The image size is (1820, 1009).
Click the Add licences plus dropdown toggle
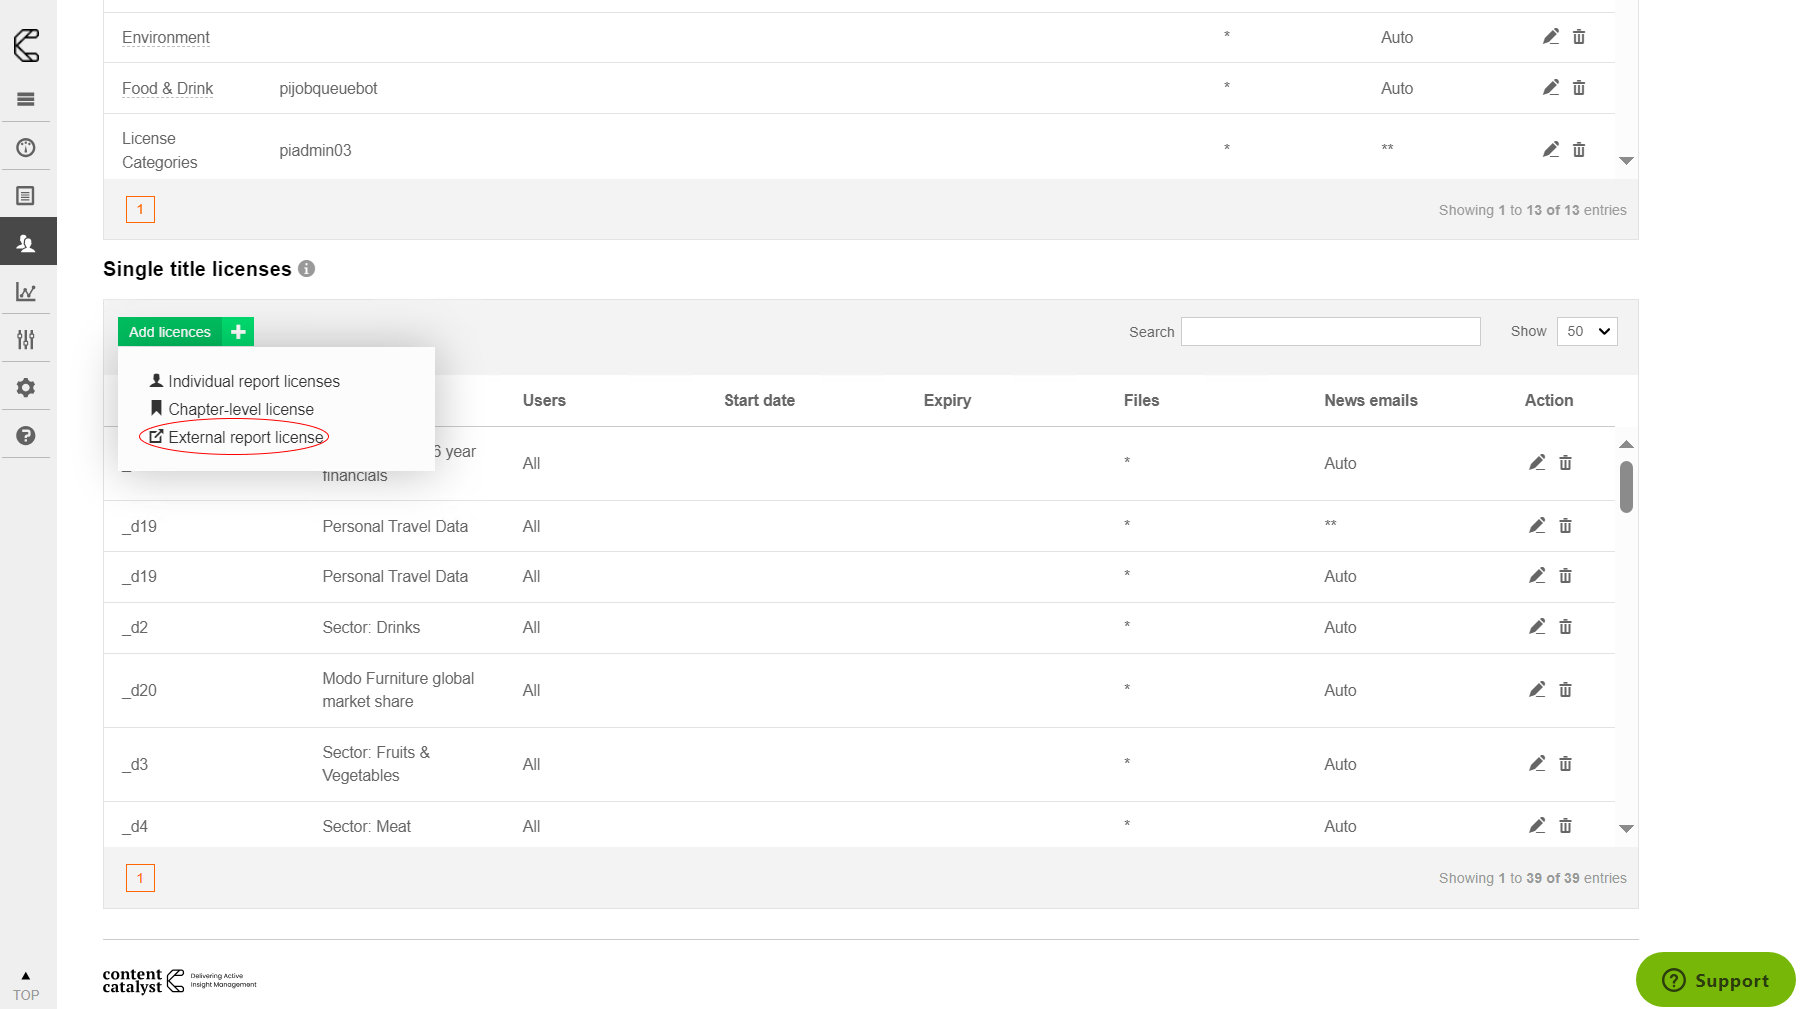[238, 332]
